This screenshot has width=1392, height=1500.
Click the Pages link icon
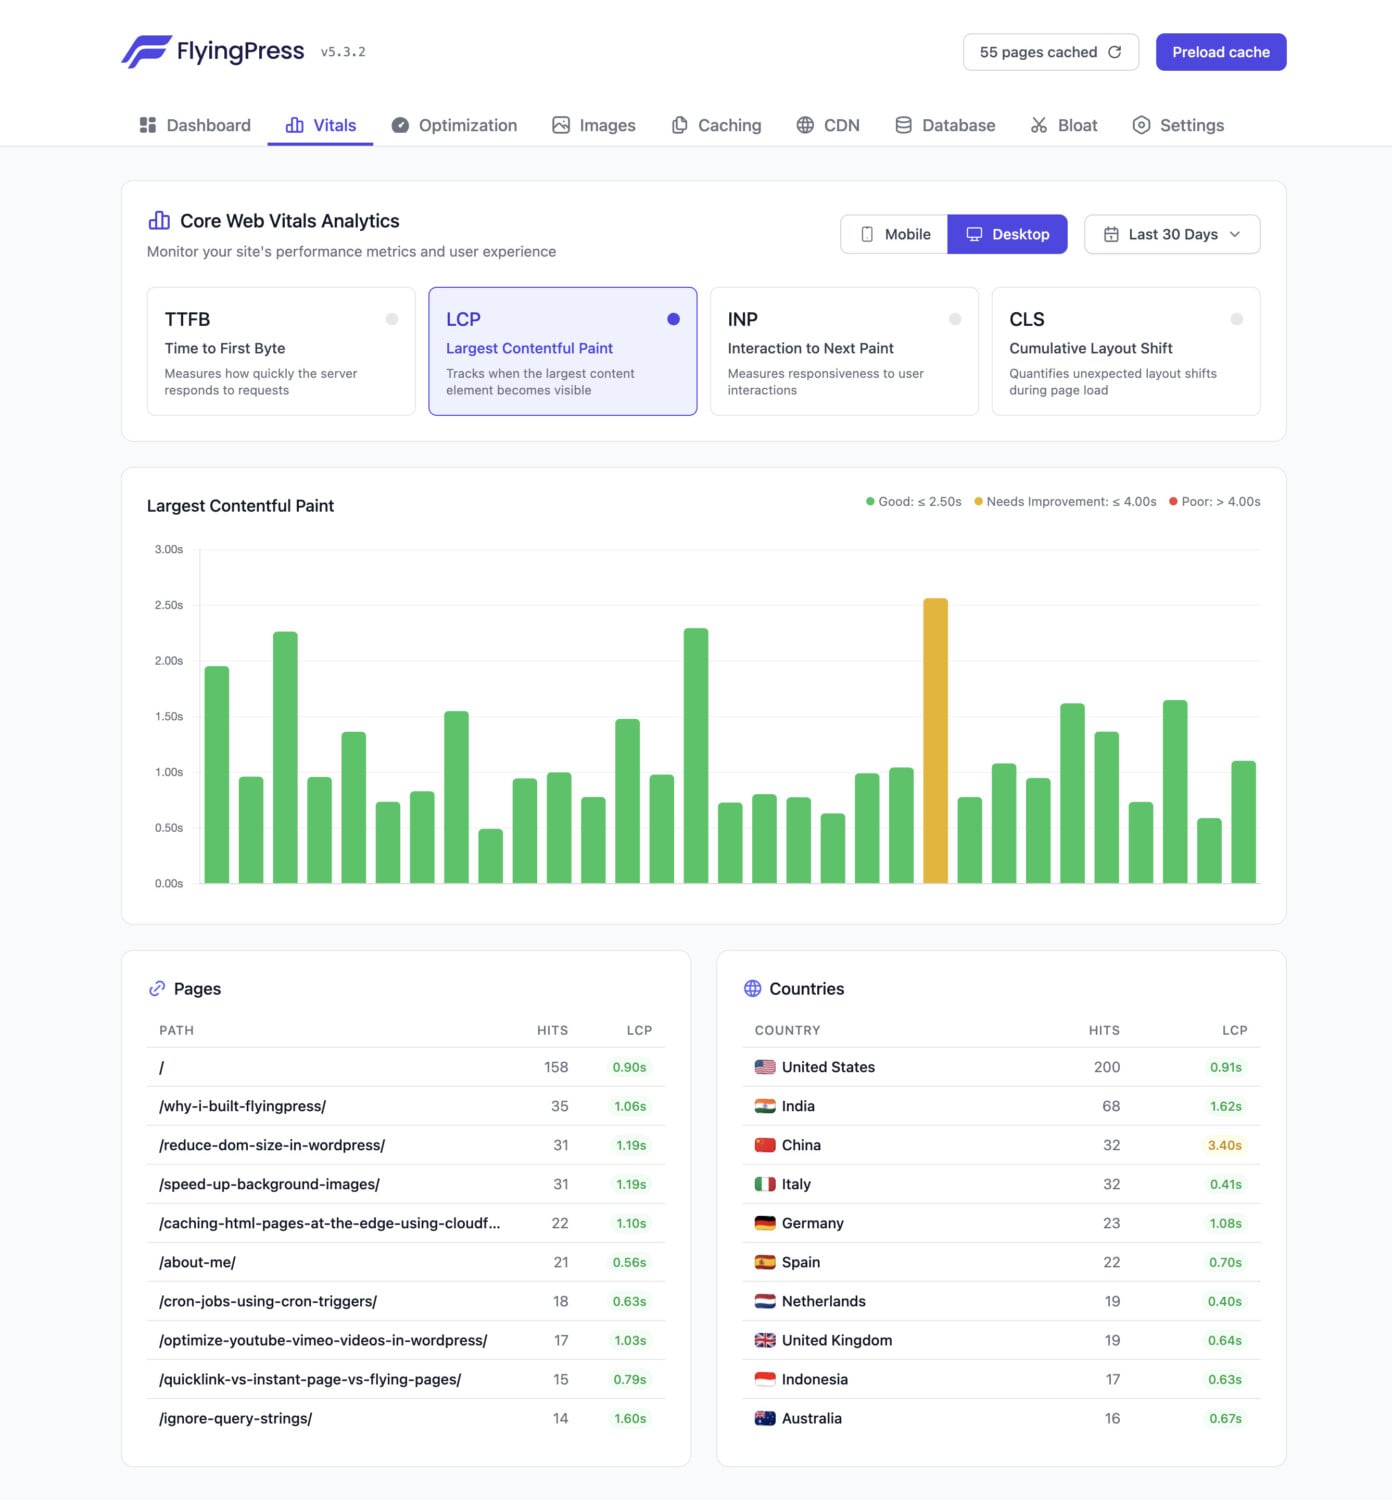(157, 988)
